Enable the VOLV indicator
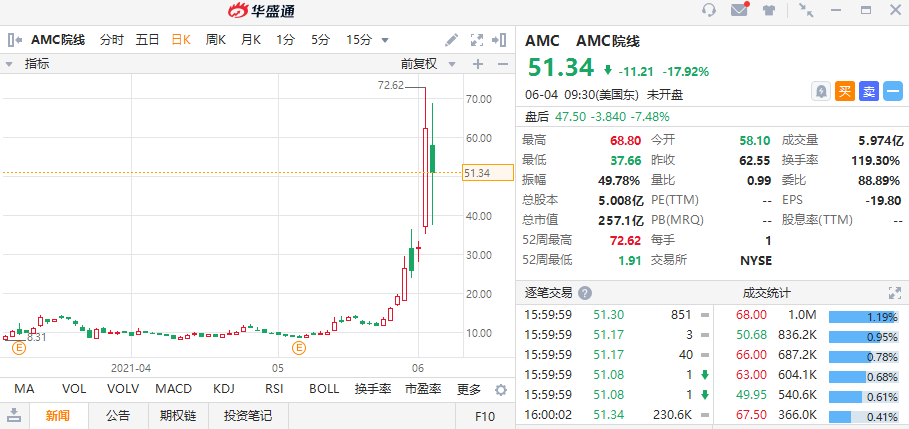Viewport: 909px width, 429px height. pyautogui.click(x=121, y=390)
